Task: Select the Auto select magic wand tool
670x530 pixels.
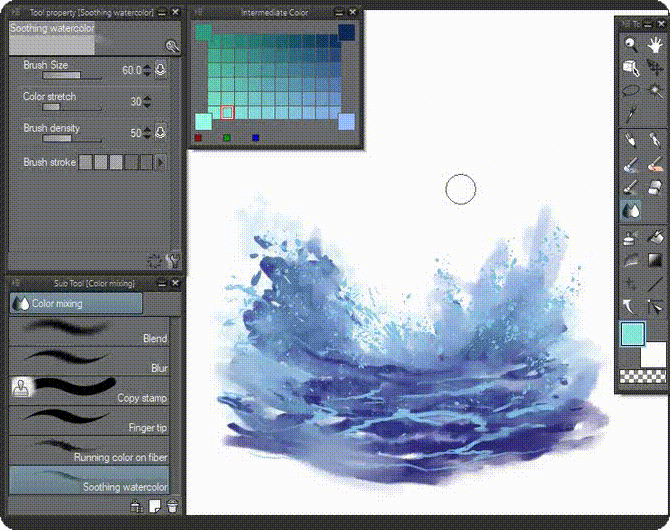Action: (655, 91)
